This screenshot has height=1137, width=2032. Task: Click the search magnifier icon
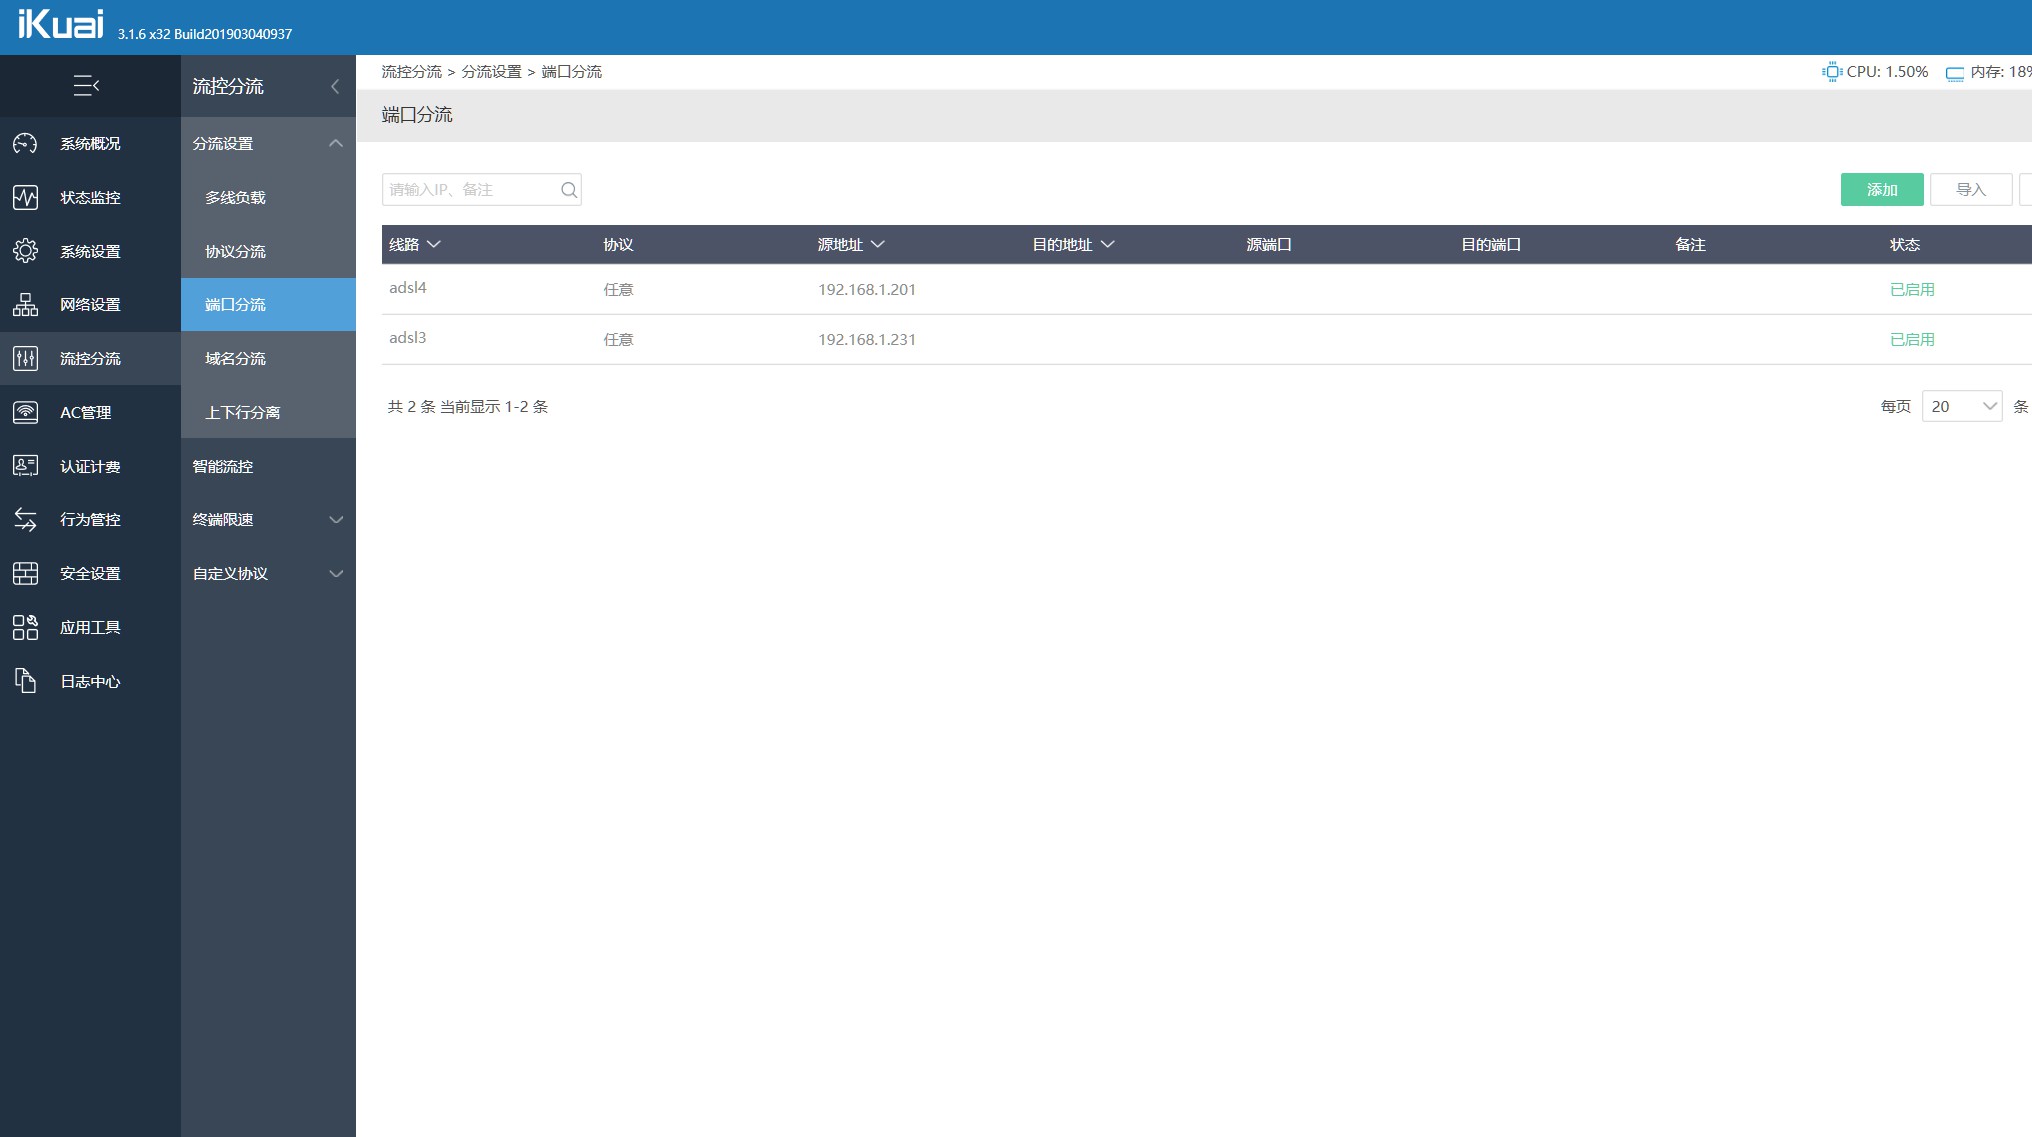coord(569,190)
